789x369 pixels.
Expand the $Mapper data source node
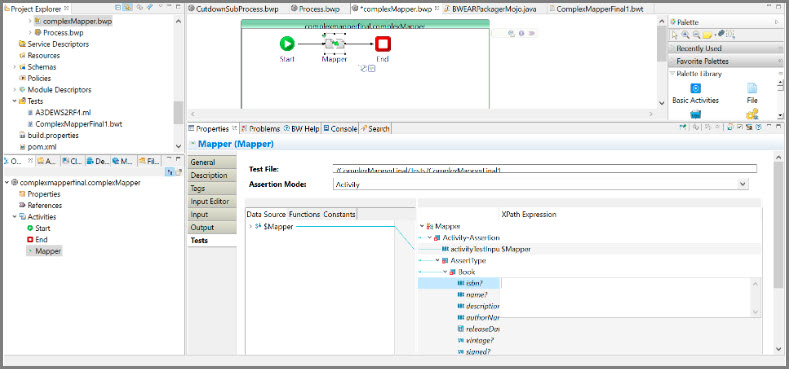point(251,227)
